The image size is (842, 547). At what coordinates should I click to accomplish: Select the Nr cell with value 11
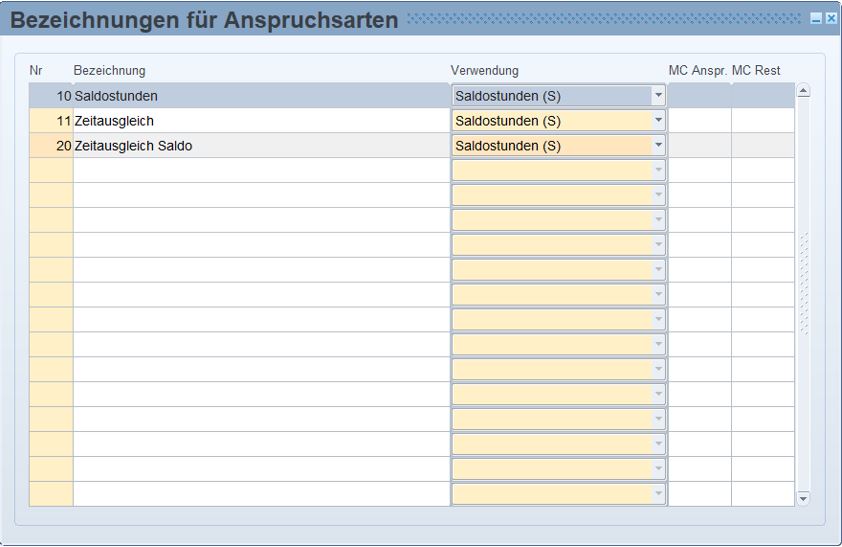pos(51,121)
